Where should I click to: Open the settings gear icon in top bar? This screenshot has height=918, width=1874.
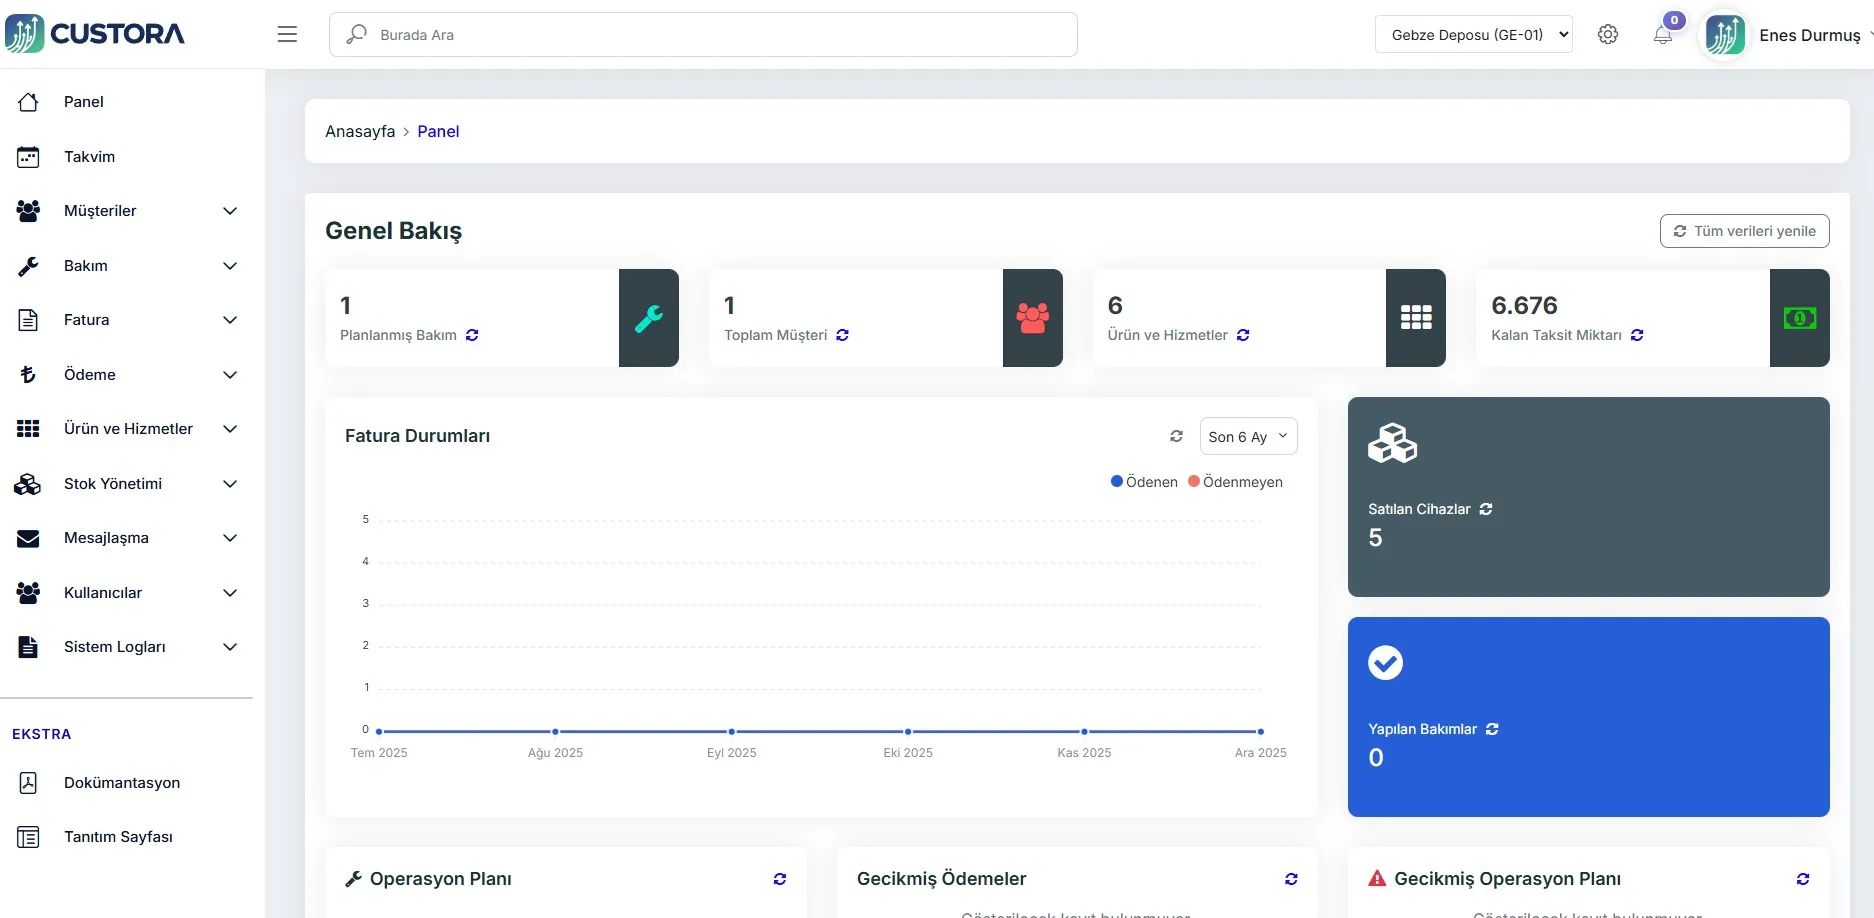pos(1608,34)
